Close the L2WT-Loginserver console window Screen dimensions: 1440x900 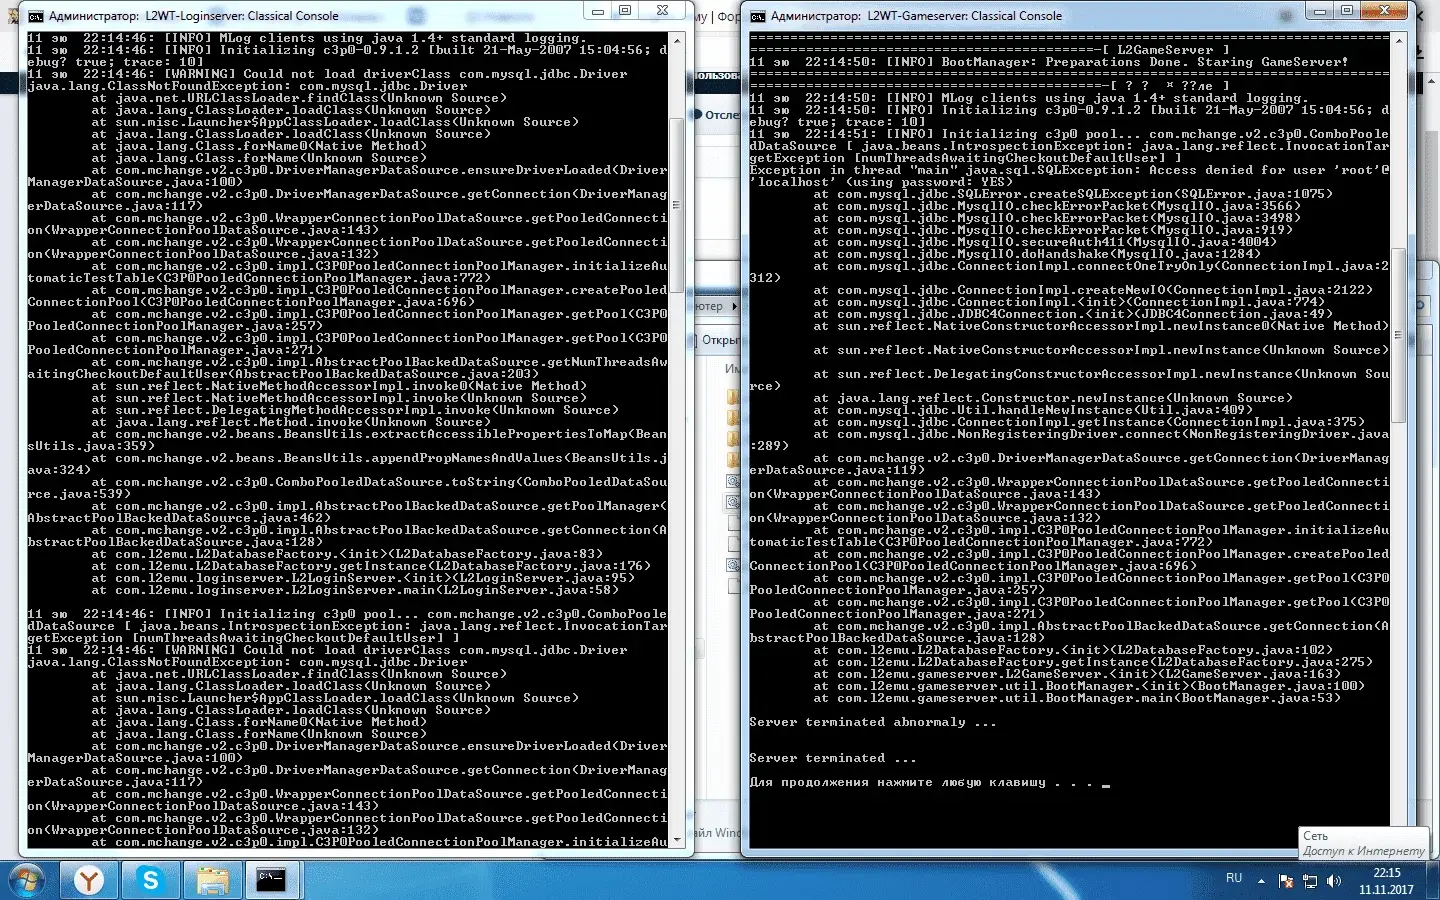point(663,10)
